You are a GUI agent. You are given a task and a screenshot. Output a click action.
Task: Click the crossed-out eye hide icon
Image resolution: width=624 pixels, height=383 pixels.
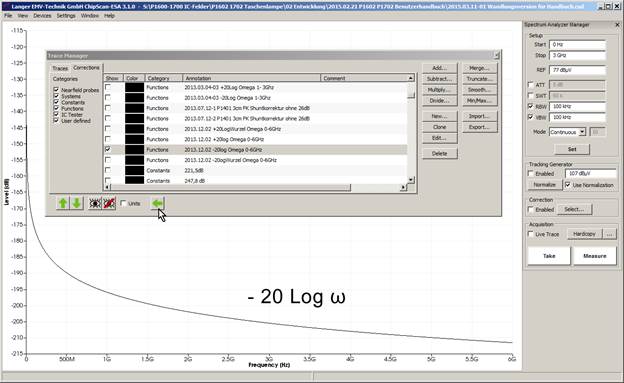(x=109, y=203)
